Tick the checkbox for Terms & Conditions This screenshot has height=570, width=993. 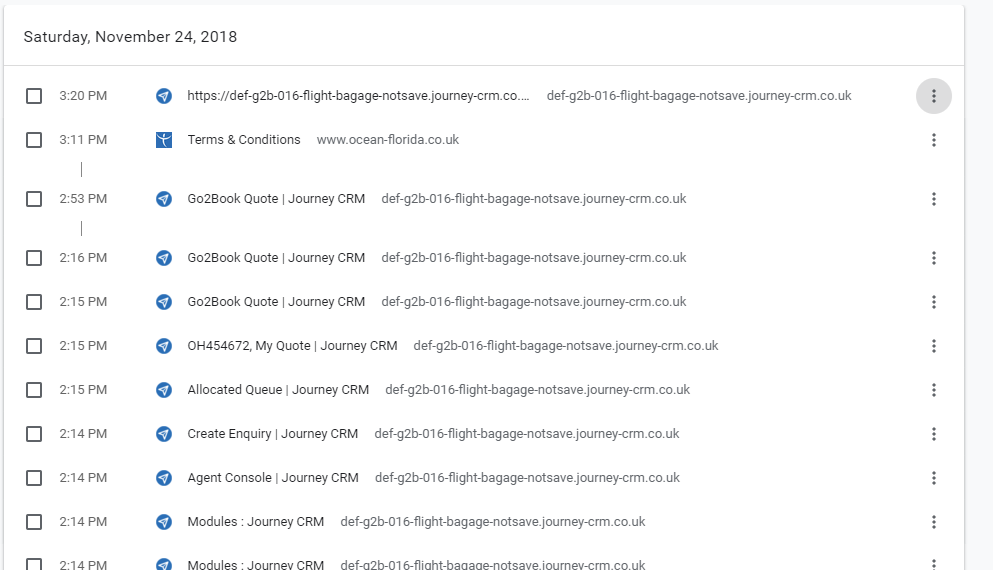click(34, 140)
